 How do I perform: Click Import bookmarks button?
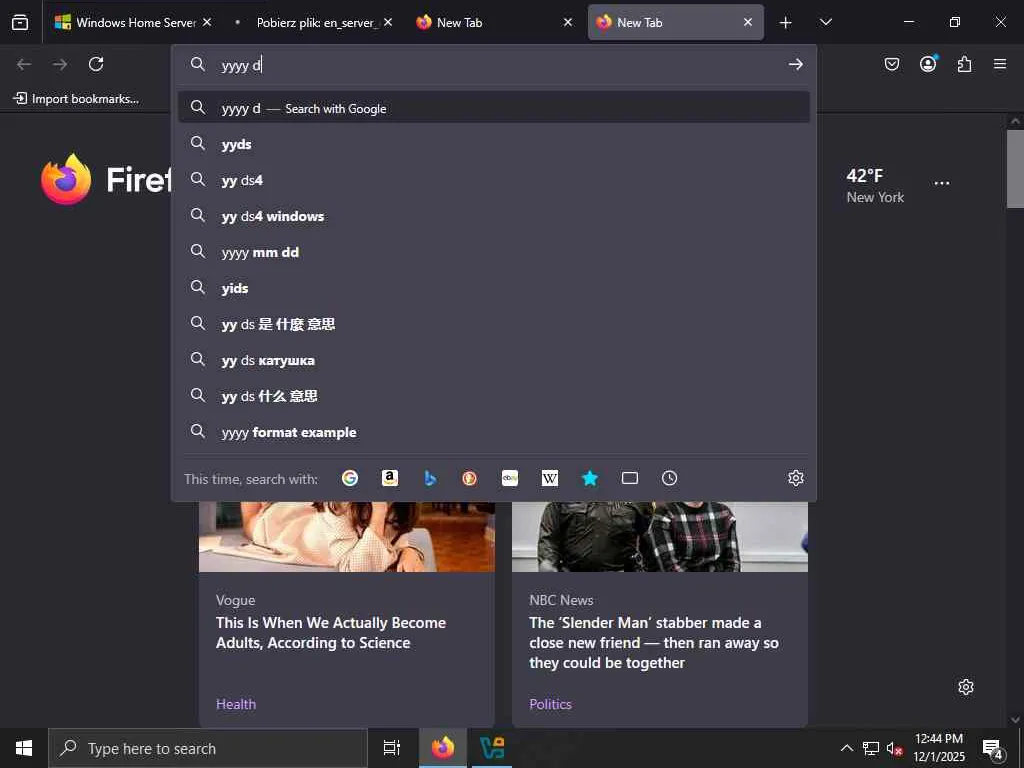[x=76, y=99]
